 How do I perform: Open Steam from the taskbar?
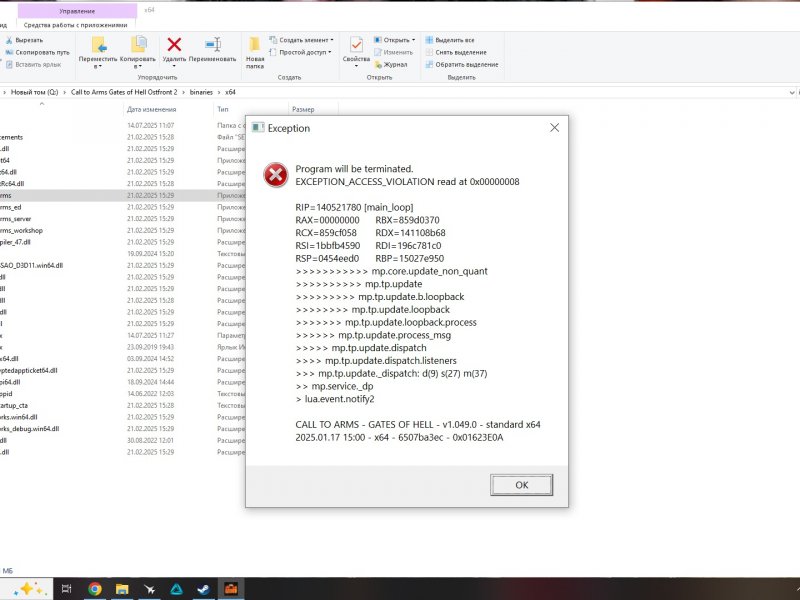[203, 589]
